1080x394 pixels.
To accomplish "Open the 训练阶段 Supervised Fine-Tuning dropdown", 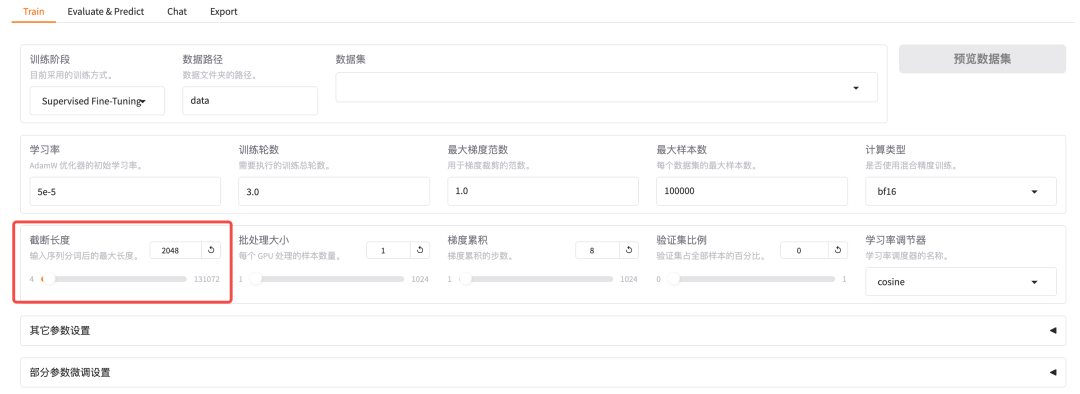I will click(97, 101).
